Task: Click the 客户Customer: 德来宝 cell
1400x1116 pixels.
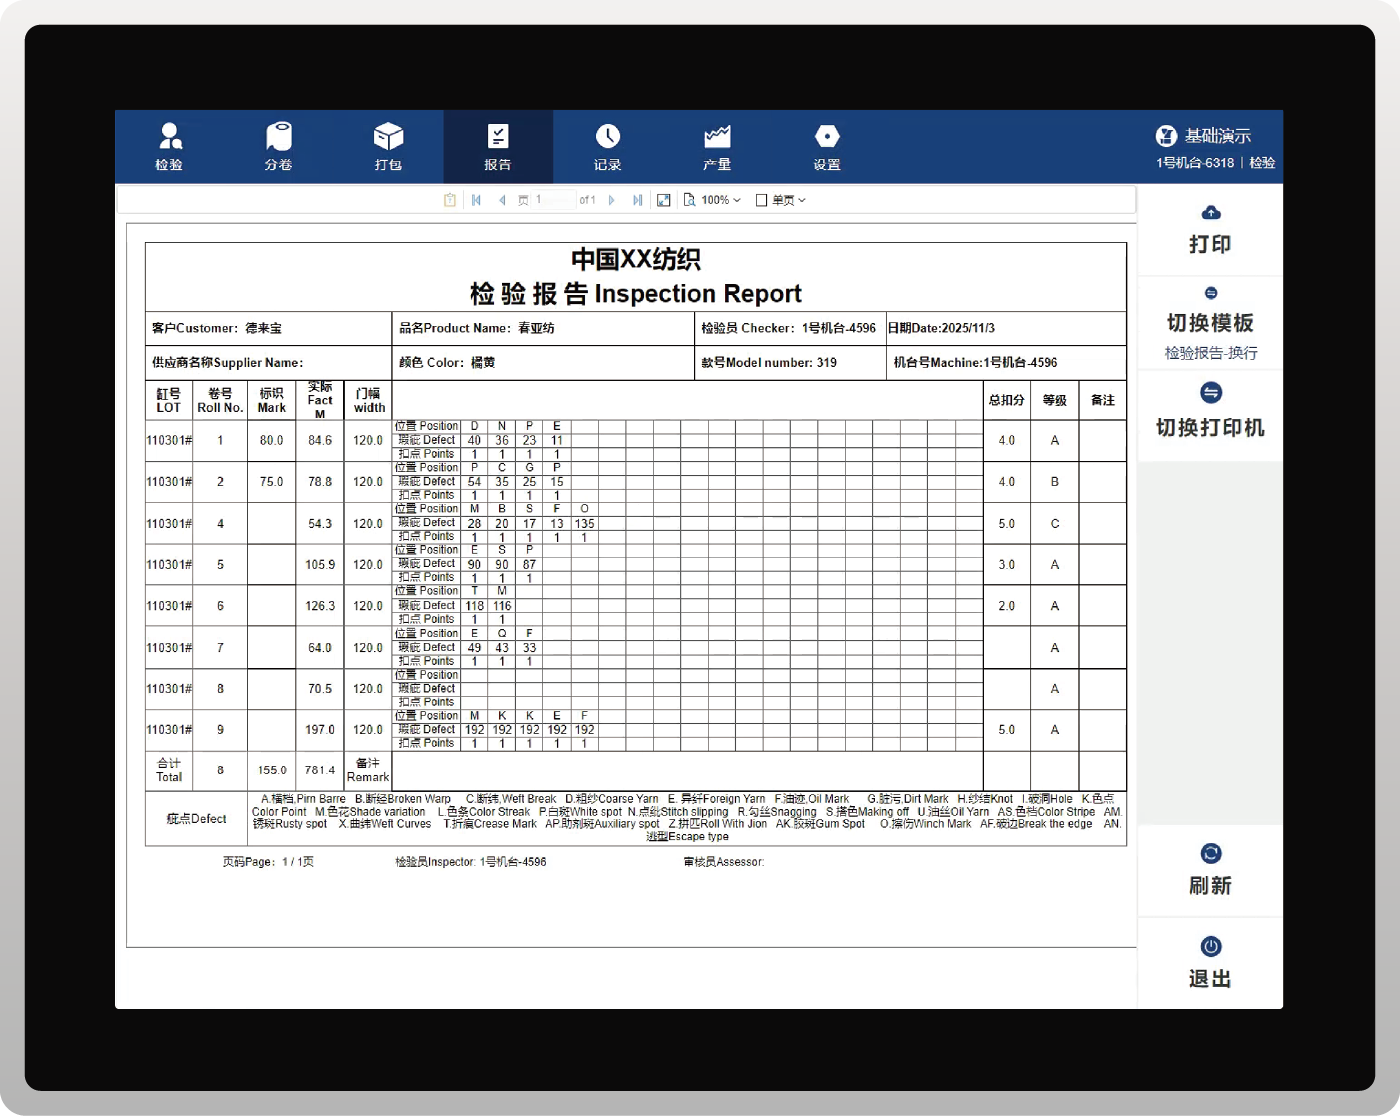Action: 269,328
